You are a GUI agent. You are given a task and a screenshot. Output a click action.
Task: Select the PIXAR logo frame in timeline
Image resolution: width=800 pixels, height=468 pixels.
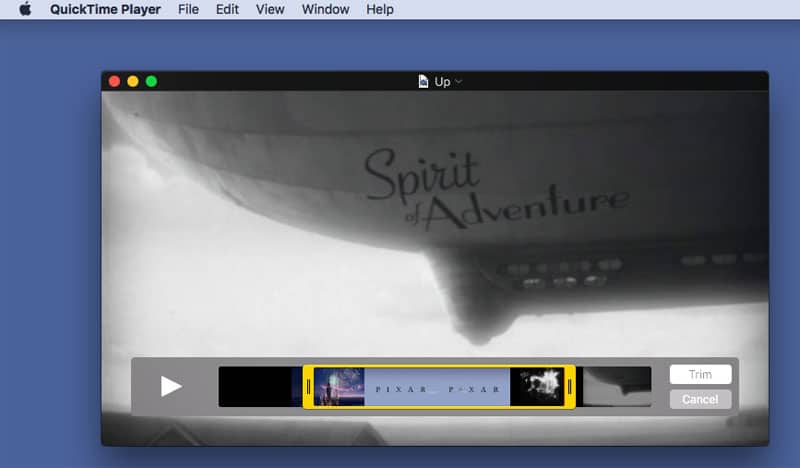coord(437,387)
